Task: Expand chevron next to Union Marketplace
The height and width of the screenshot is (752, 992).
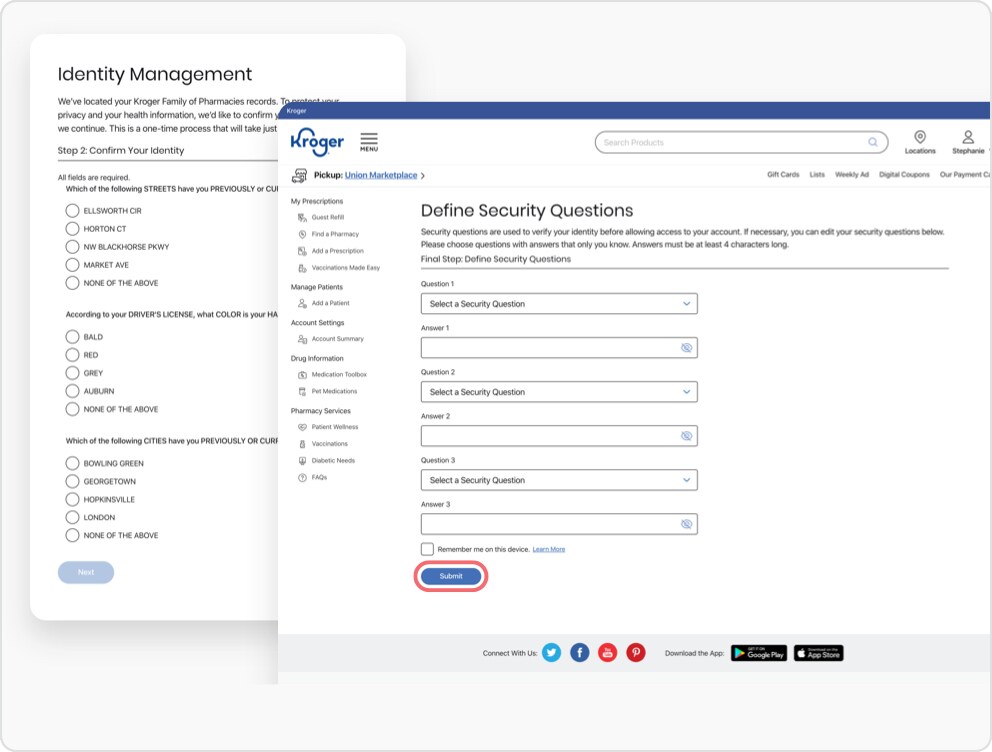Action: [x=423, y=176]
